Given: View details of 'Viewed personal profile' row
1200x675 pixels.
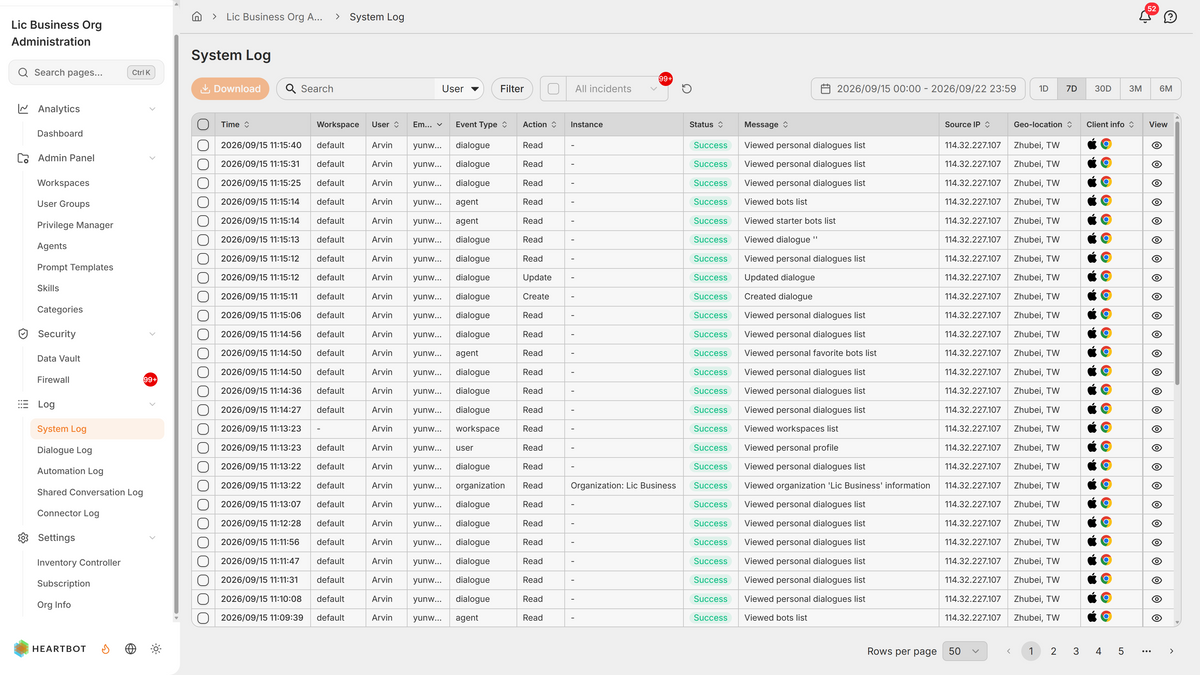Looking at the screenshot, I should point(1157,448).
